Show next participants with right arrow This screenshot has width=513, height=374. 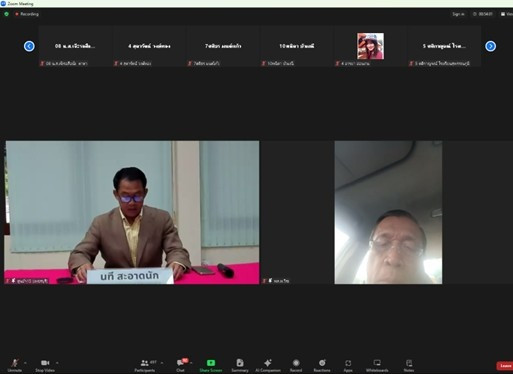tap(490, 46)
